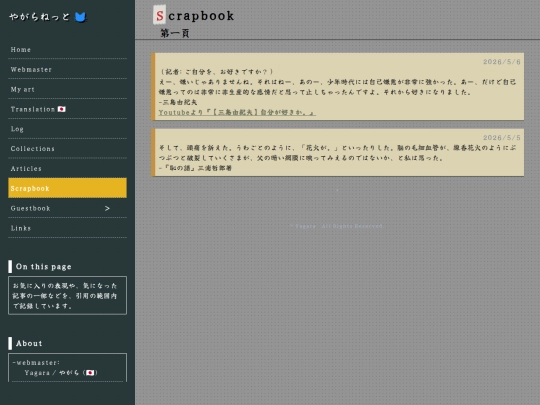Click the 第一頁 page subtitle
This screenshot has height=405, width=540.
(175, 33)
